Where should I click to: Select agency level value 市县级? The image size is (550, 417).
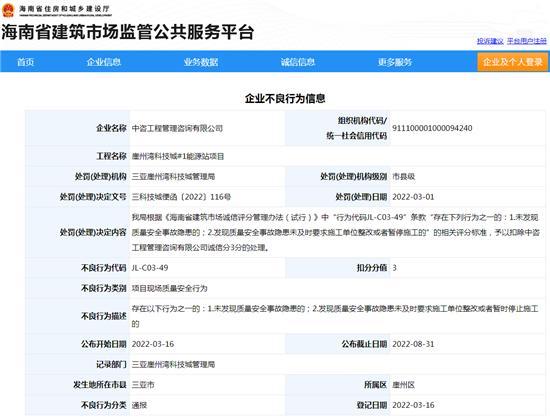coord(404,177)
